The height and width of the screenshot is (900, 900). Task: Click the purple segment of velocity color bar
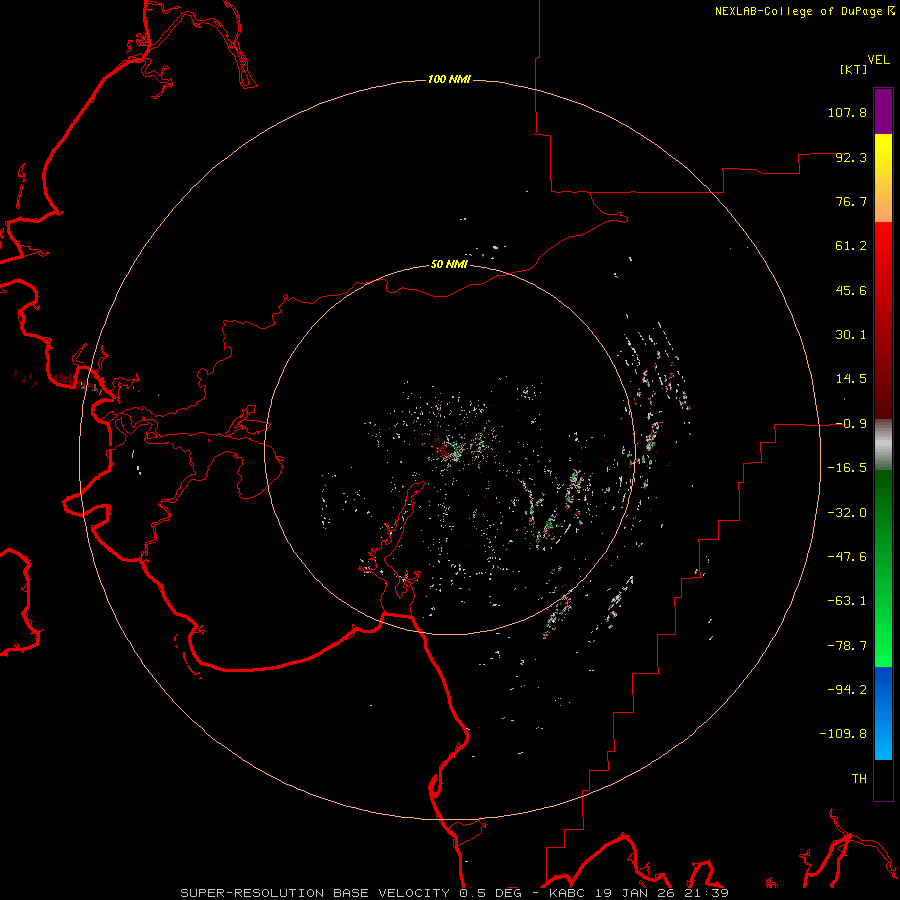coord(883,112)
